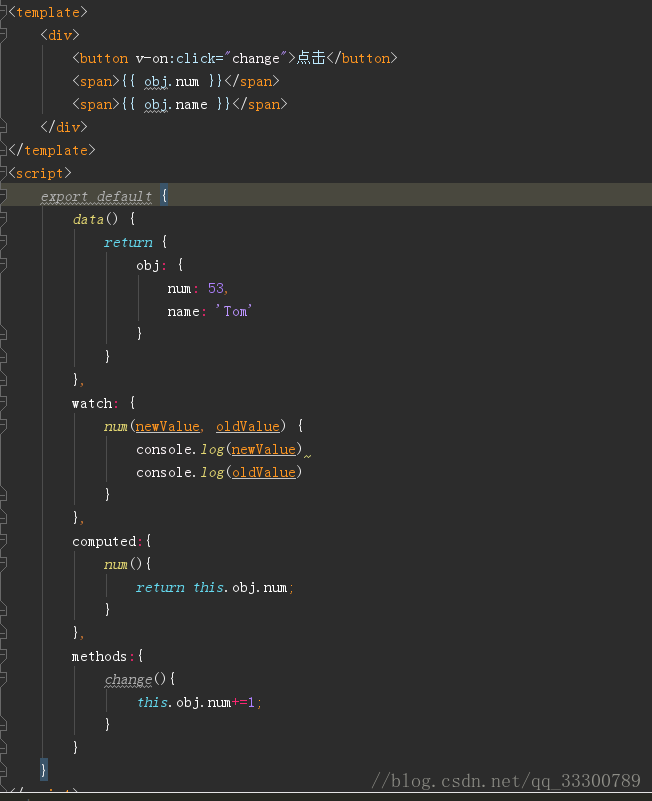
Task: Click fold end marker beside final highlighted closing brace
Action: pyautogui.click(x=3, y=770)
